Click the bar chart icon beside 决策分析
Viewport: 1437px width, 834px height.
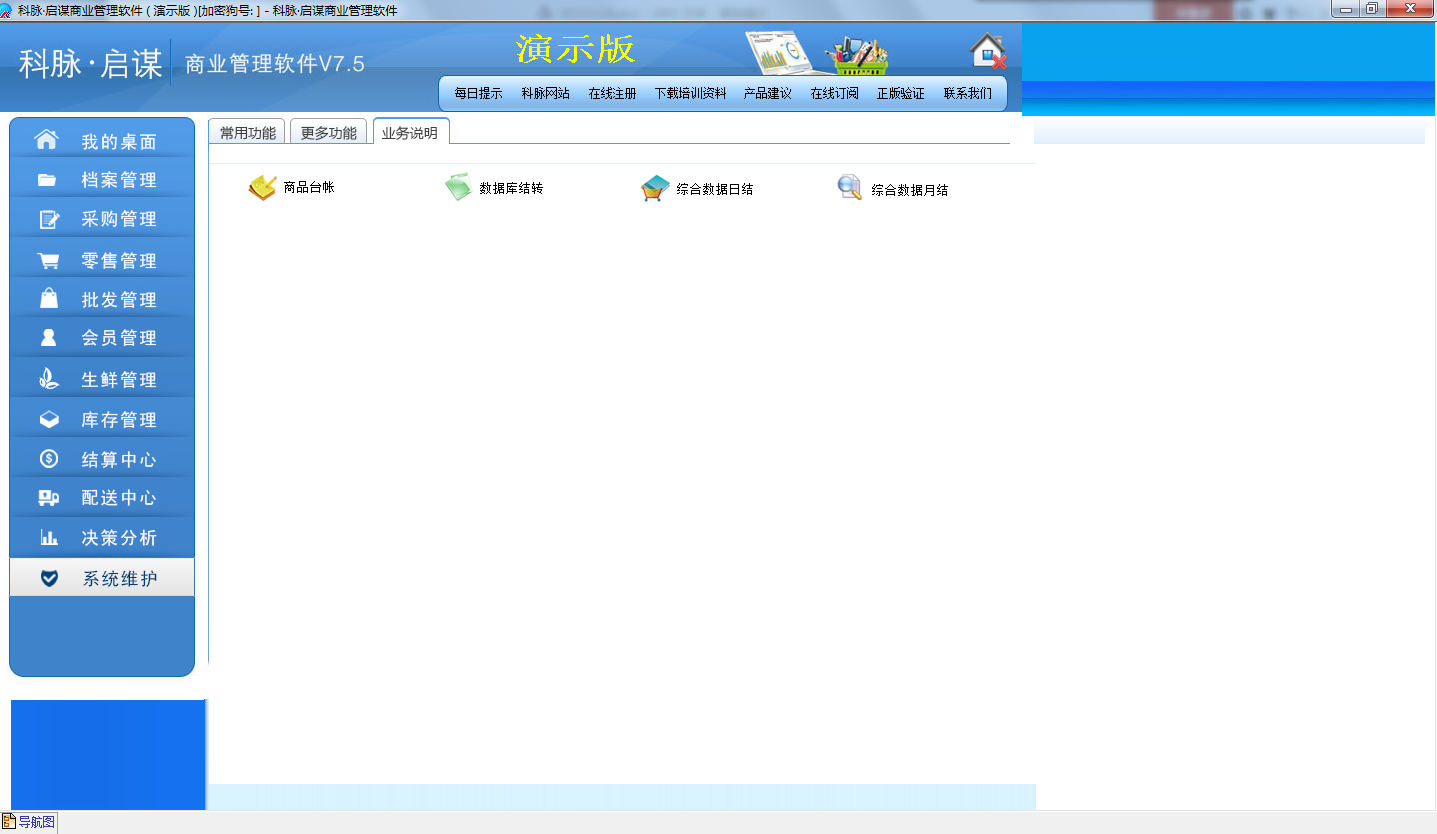tap(48, 538)
